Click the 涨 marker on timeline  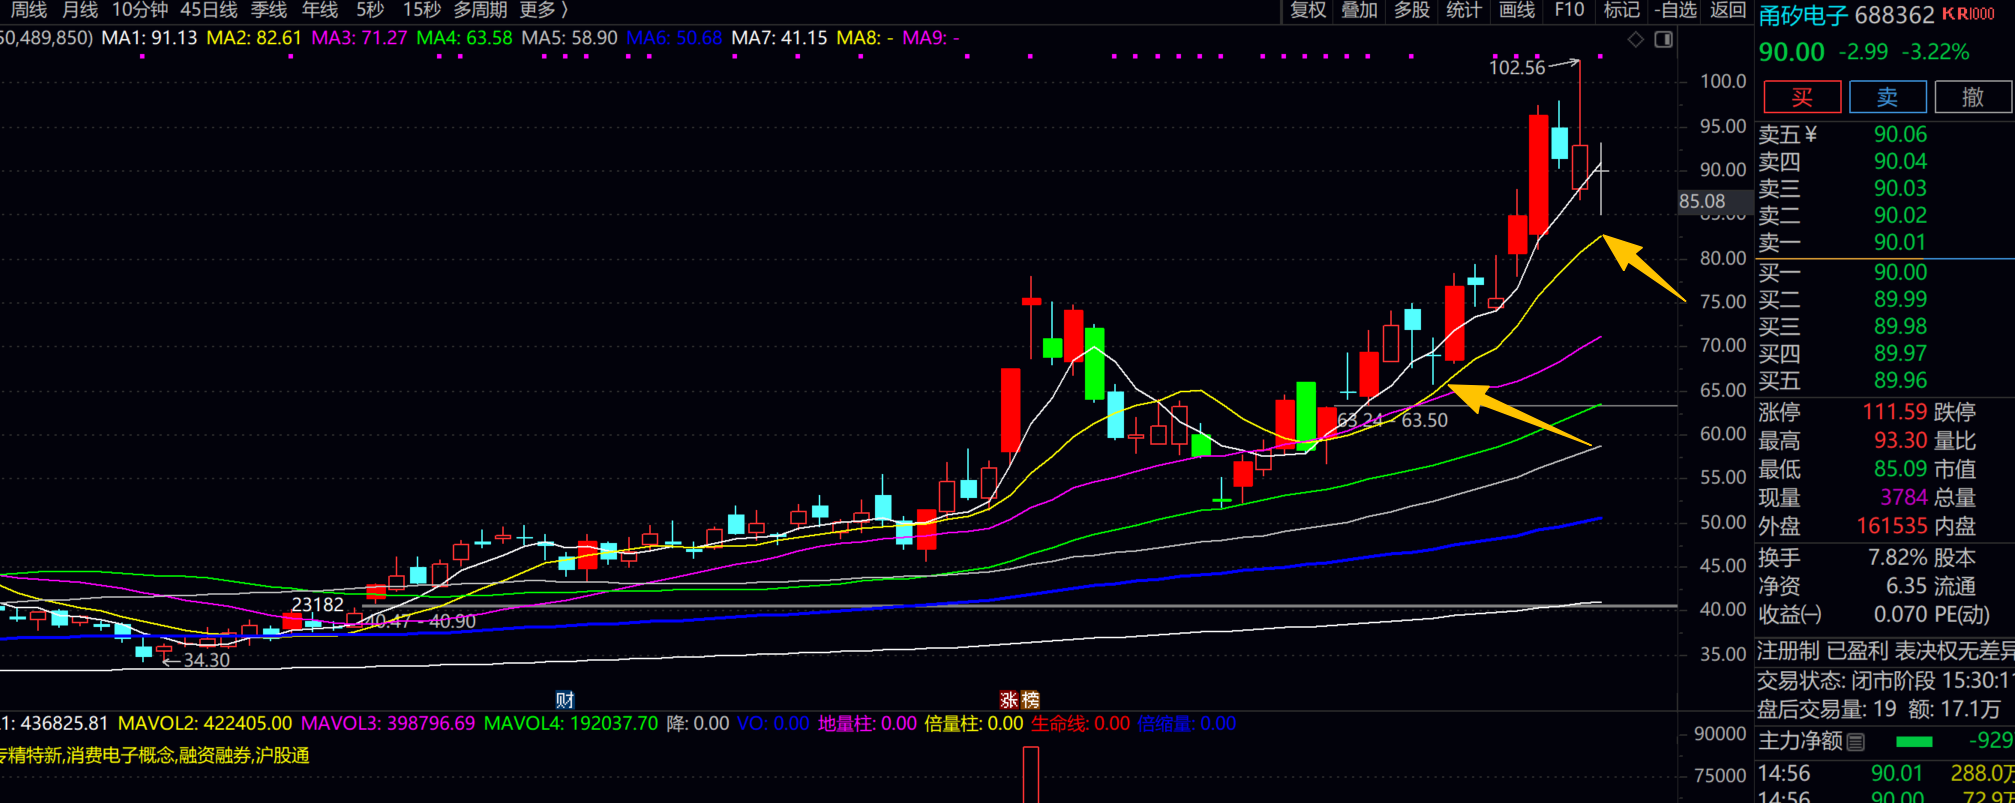pos(1009,700)
